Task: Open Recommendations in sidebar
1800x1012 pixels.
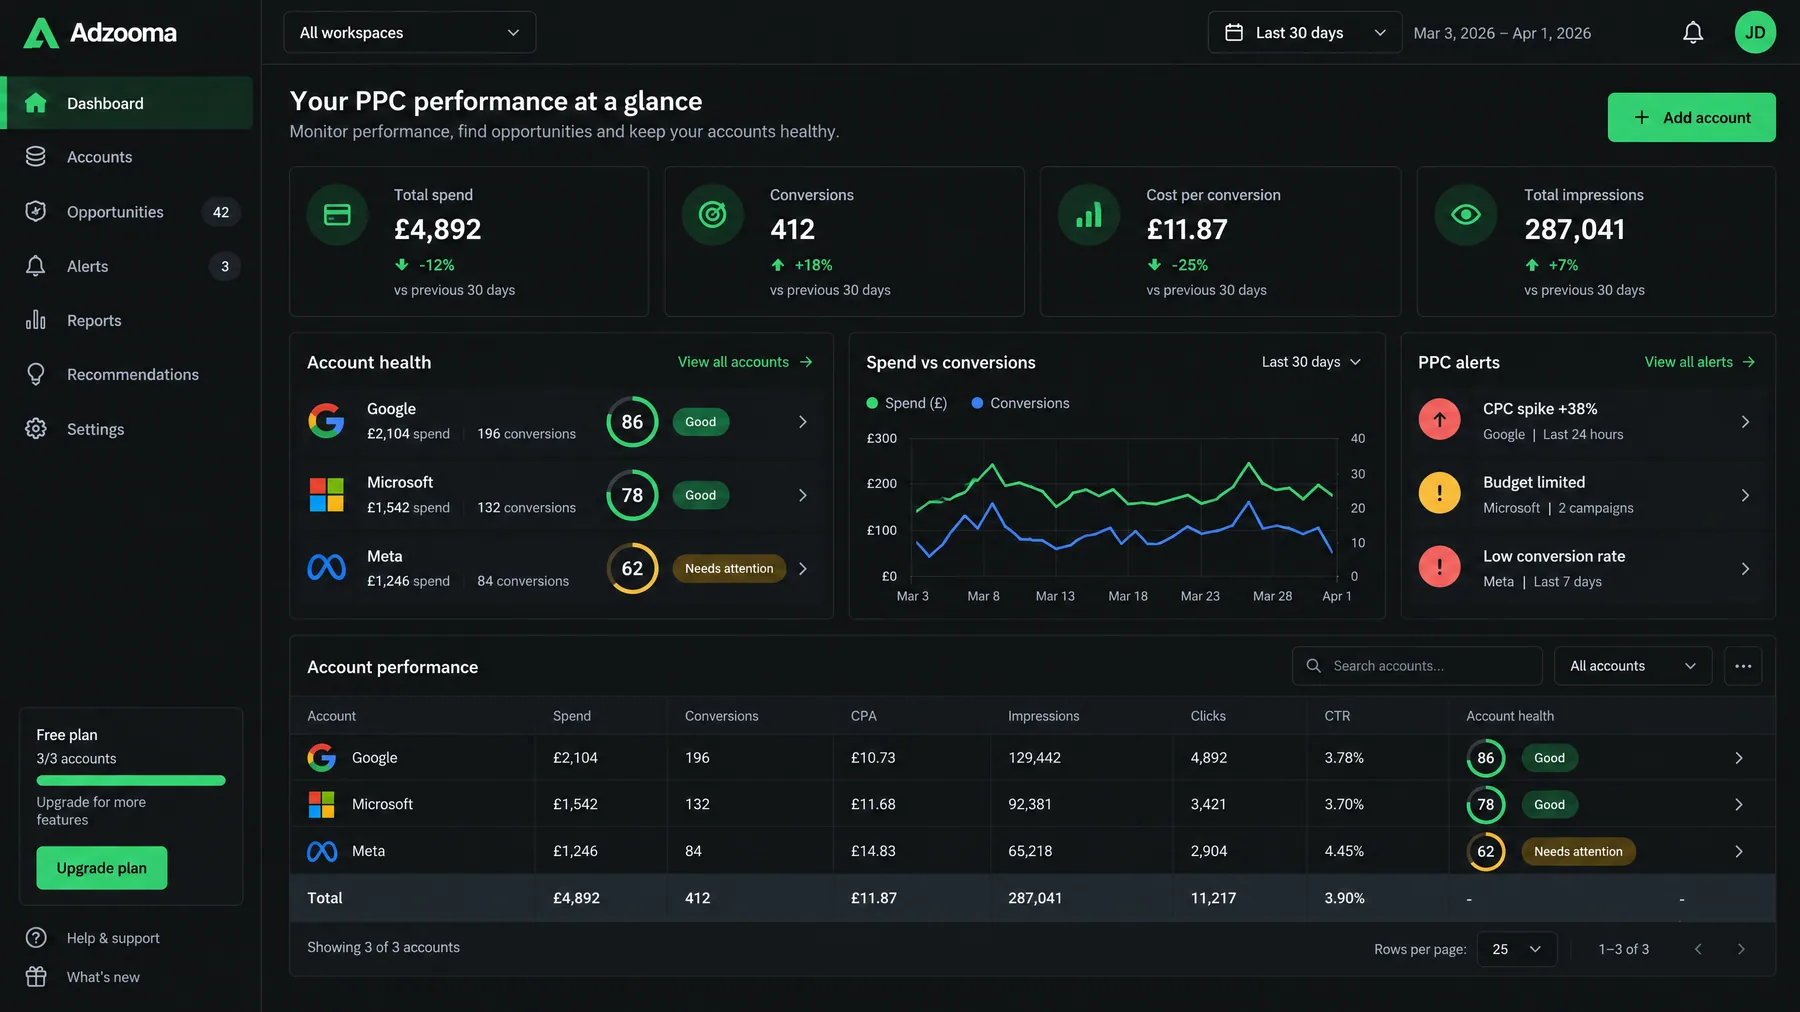Action: (126, 374)
